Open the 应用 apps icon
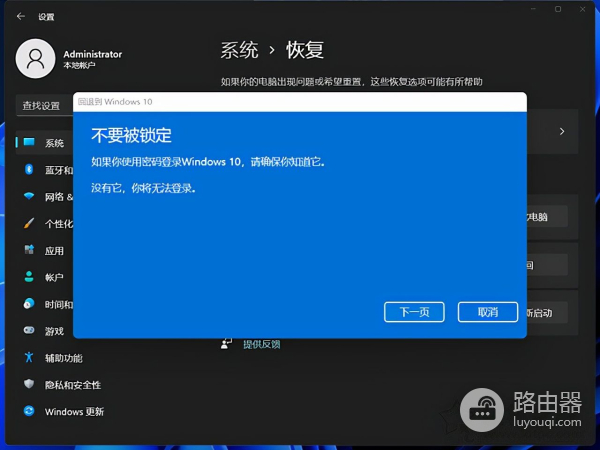Screen dimensions: 600x450 [29, 250]
